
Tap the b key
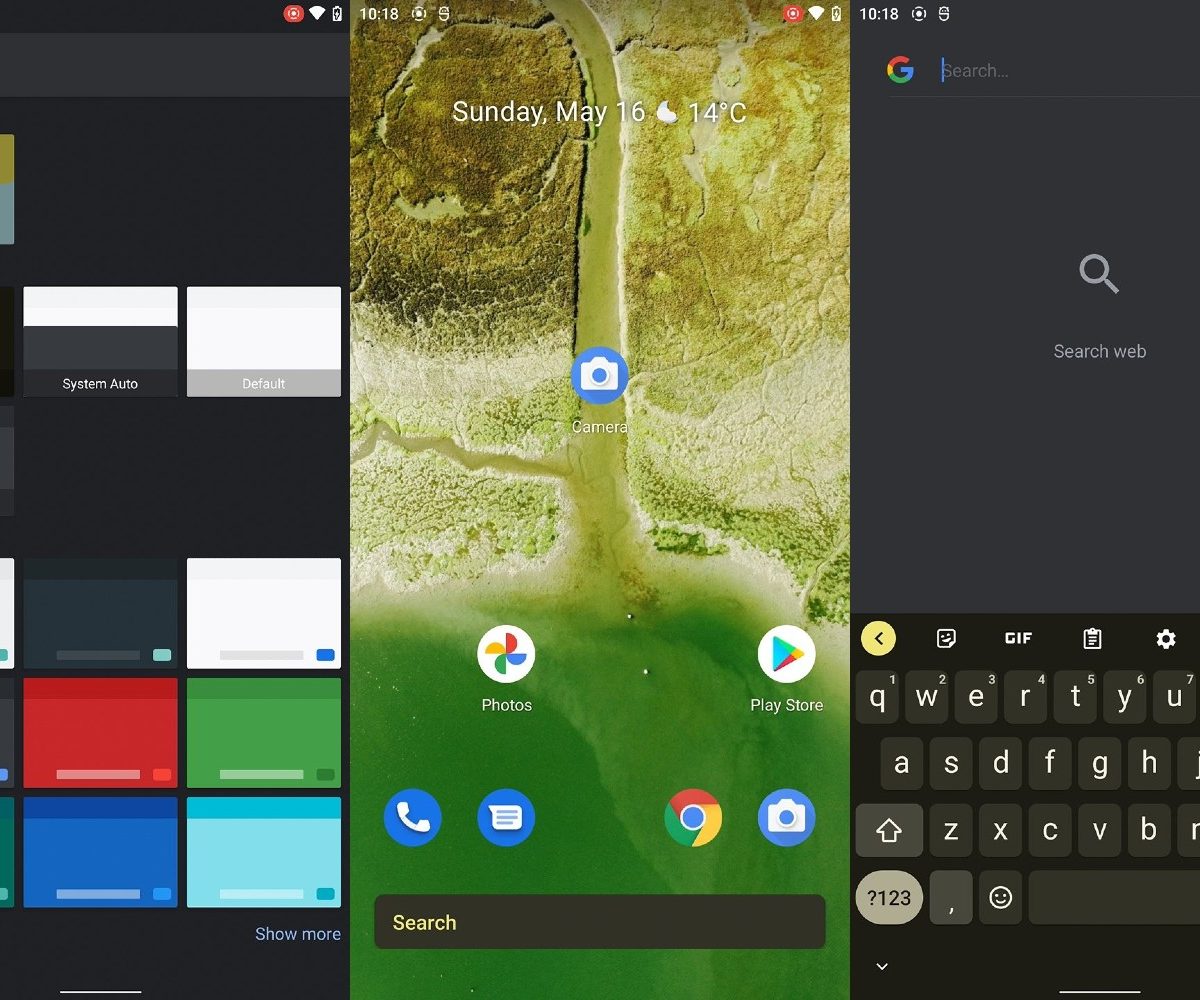[x=1149, y=831]
